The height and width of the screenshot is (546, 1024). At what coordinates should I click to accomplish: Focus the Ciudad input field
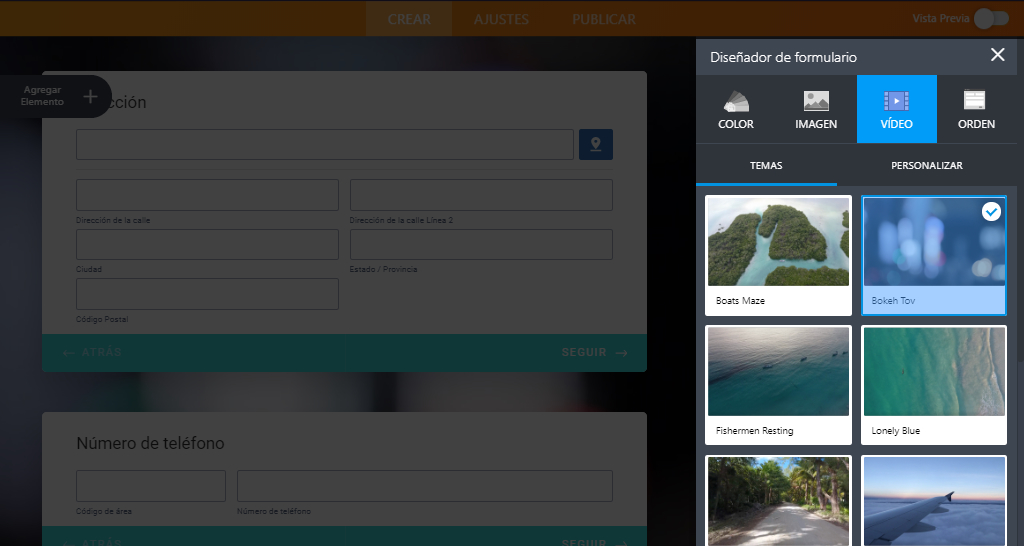tap(207, 244)
